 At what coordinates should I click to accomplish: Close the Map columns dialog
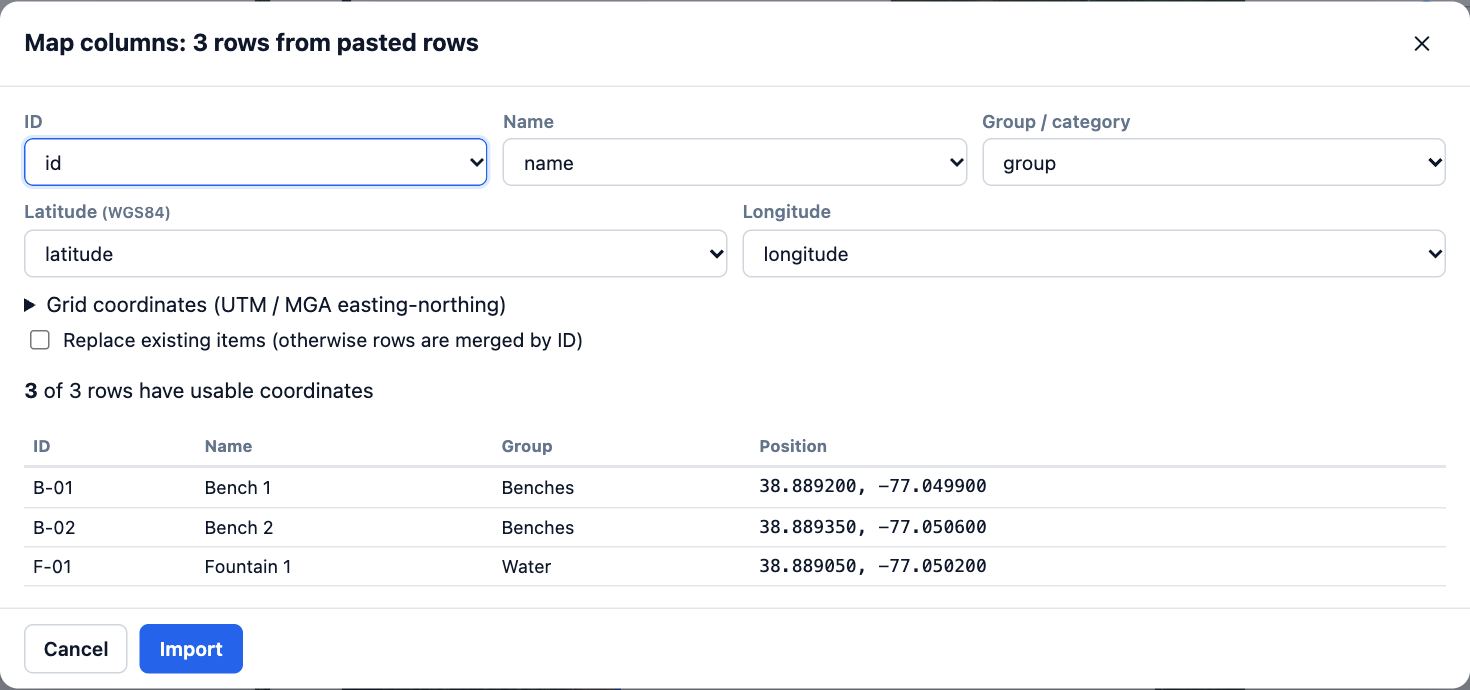1421,43
